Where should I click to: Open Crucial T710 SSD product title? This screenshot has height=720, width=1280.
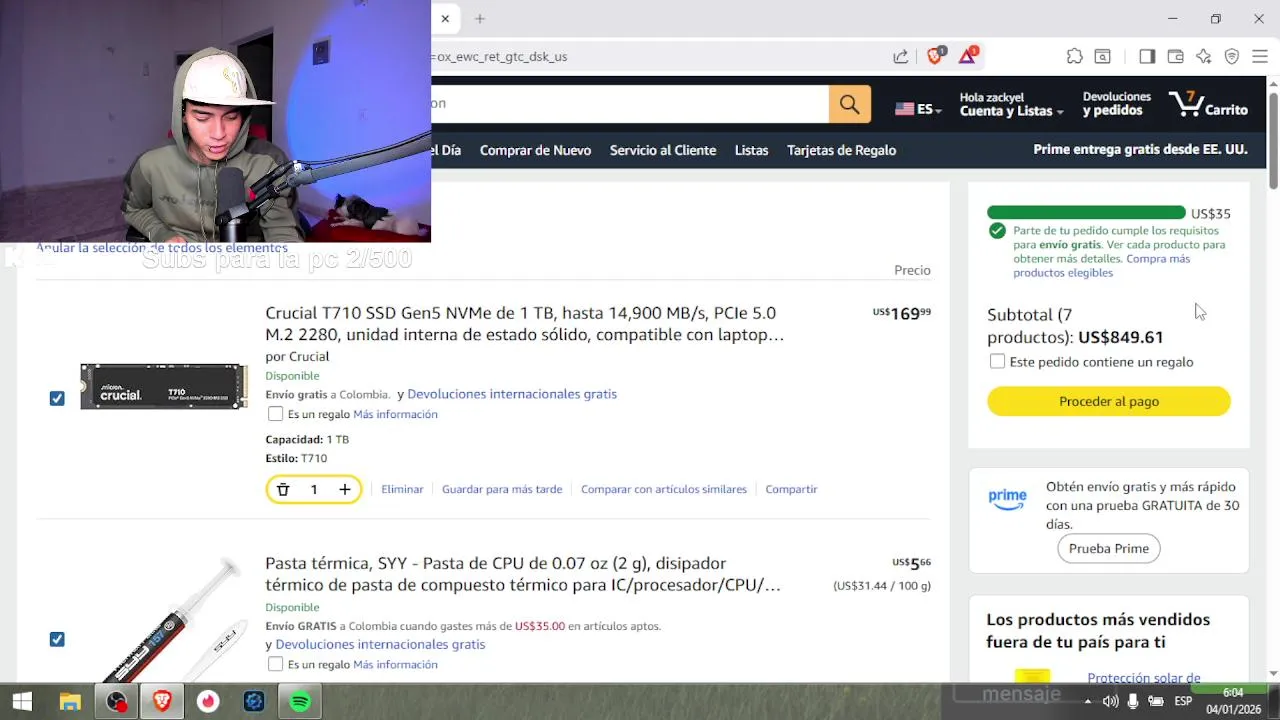point(524,324)
